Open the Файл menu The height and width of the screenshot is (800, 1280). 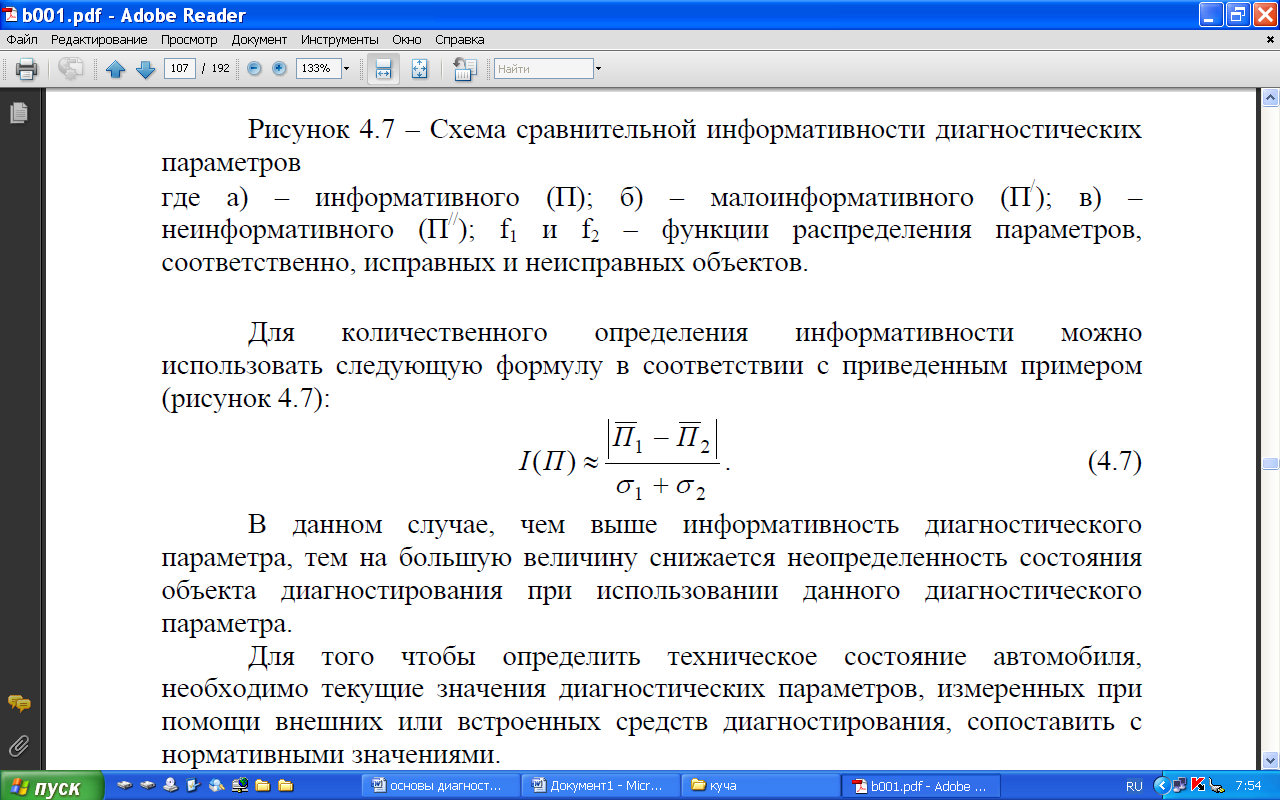22,40
